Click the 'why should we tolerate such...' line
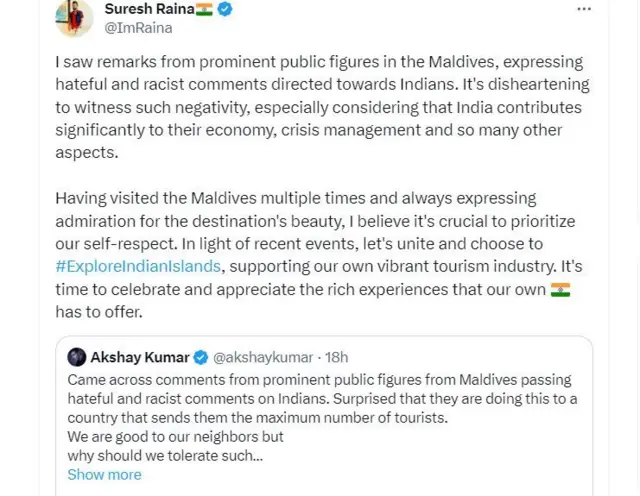640x496 pixels. 164,455
